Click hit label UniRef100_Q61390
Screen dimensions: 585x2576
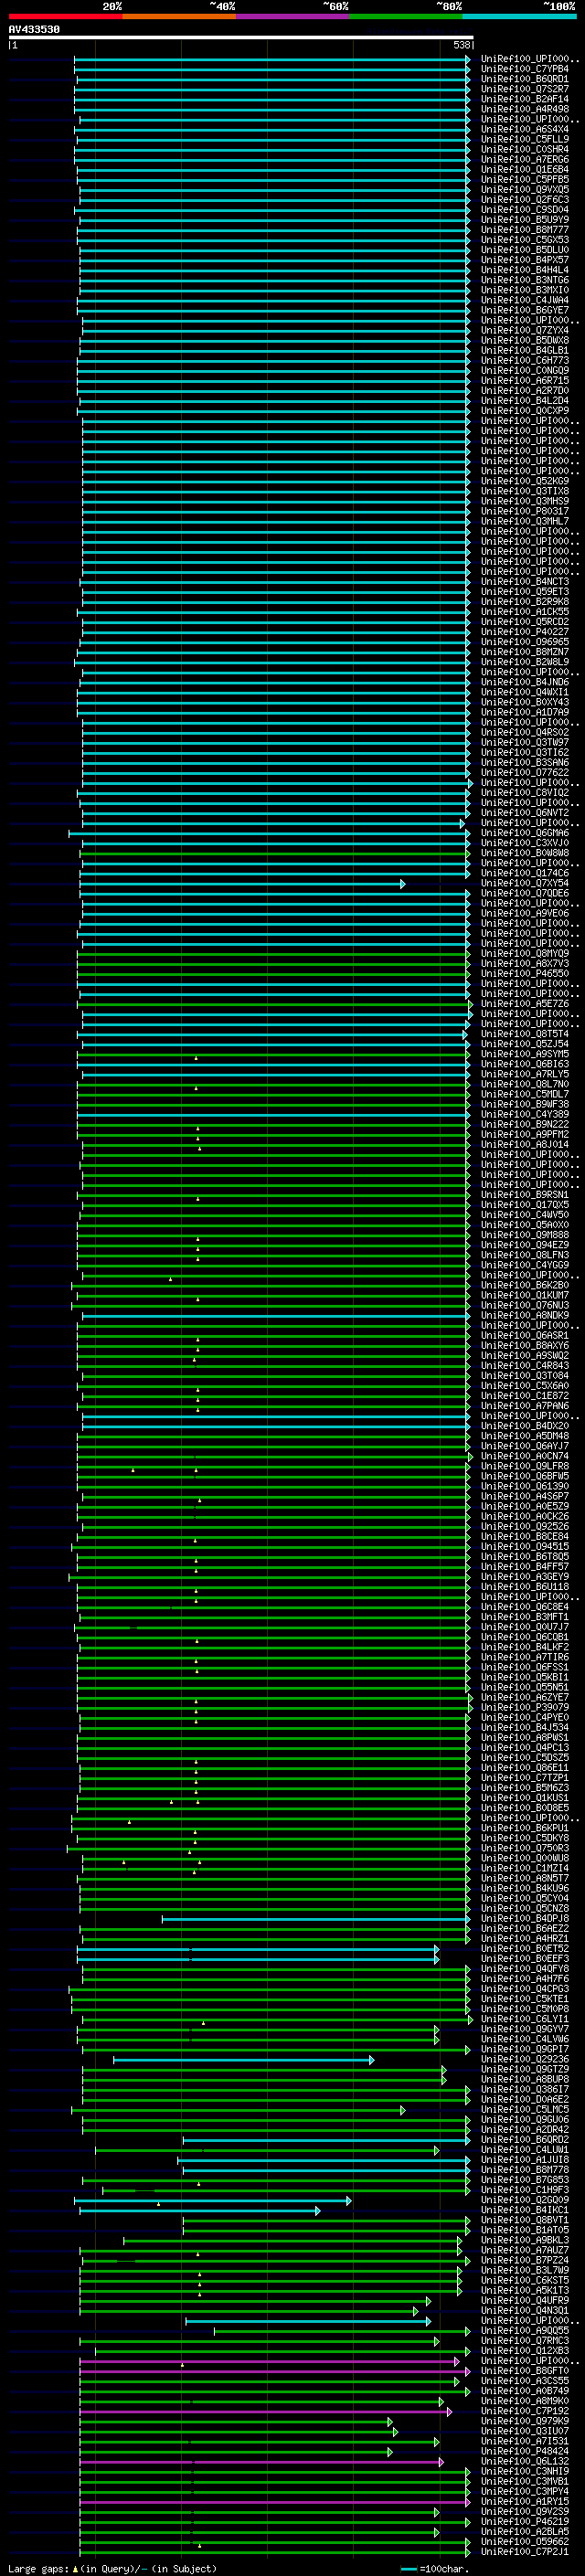point(525,1486)
